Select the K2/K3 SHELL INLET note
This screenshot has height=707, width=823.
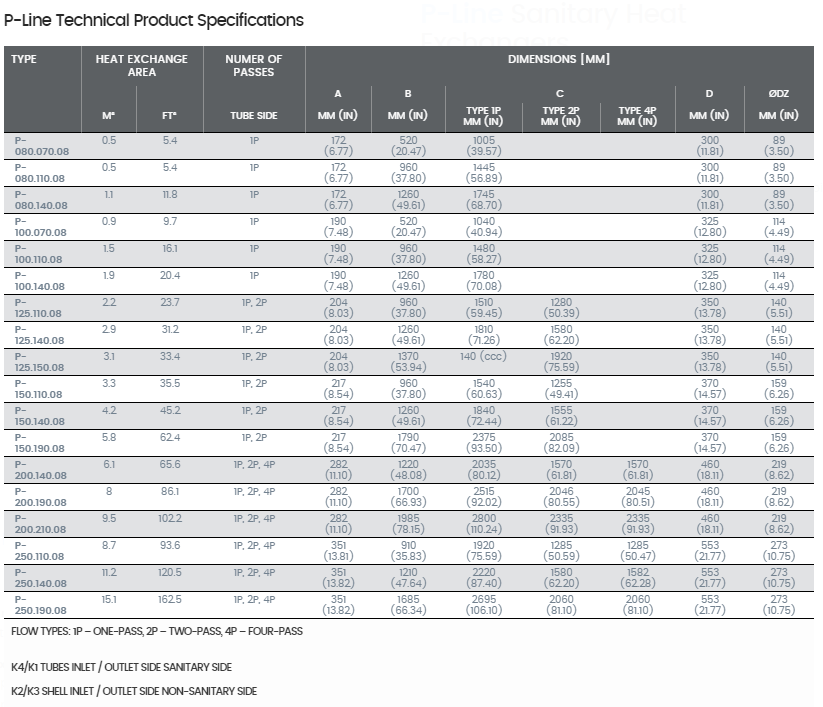click(x=134, y=691)
